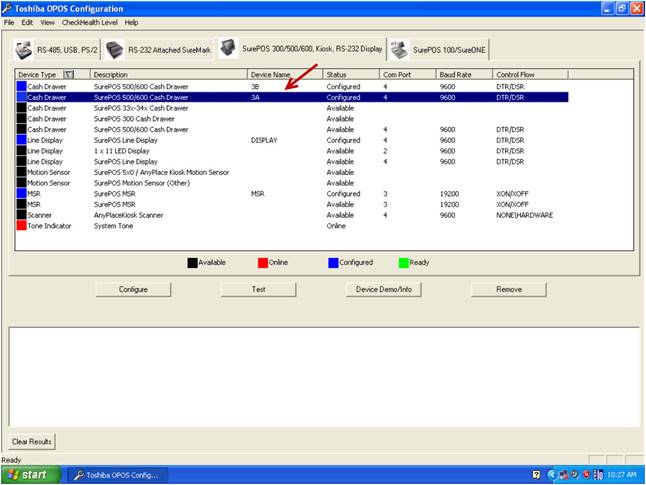
Task: Click the RS-232 Attached SureMark printer icon
Action: point(115,50)
